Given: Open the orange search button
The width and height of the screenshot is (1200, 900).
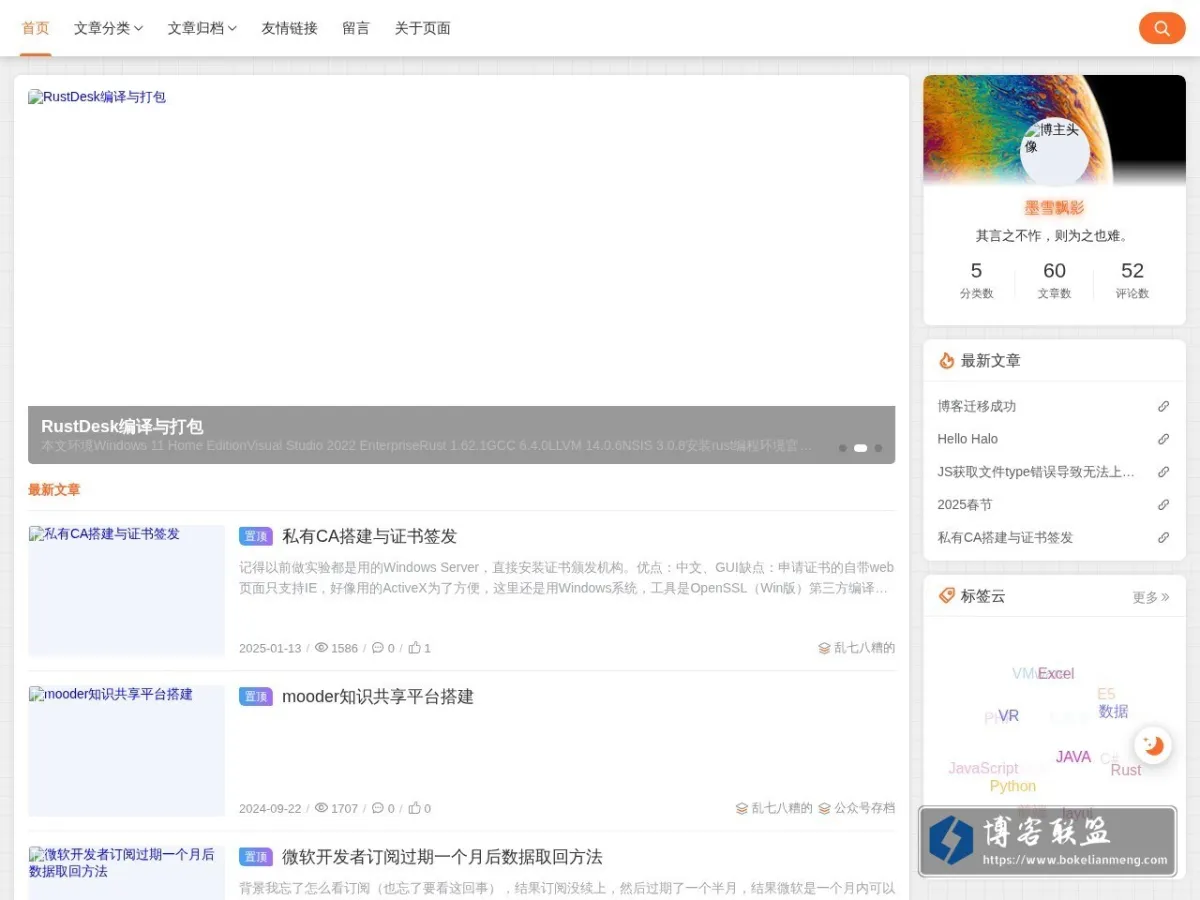Looking at the screenshot, I should [x=1162, y=28].
